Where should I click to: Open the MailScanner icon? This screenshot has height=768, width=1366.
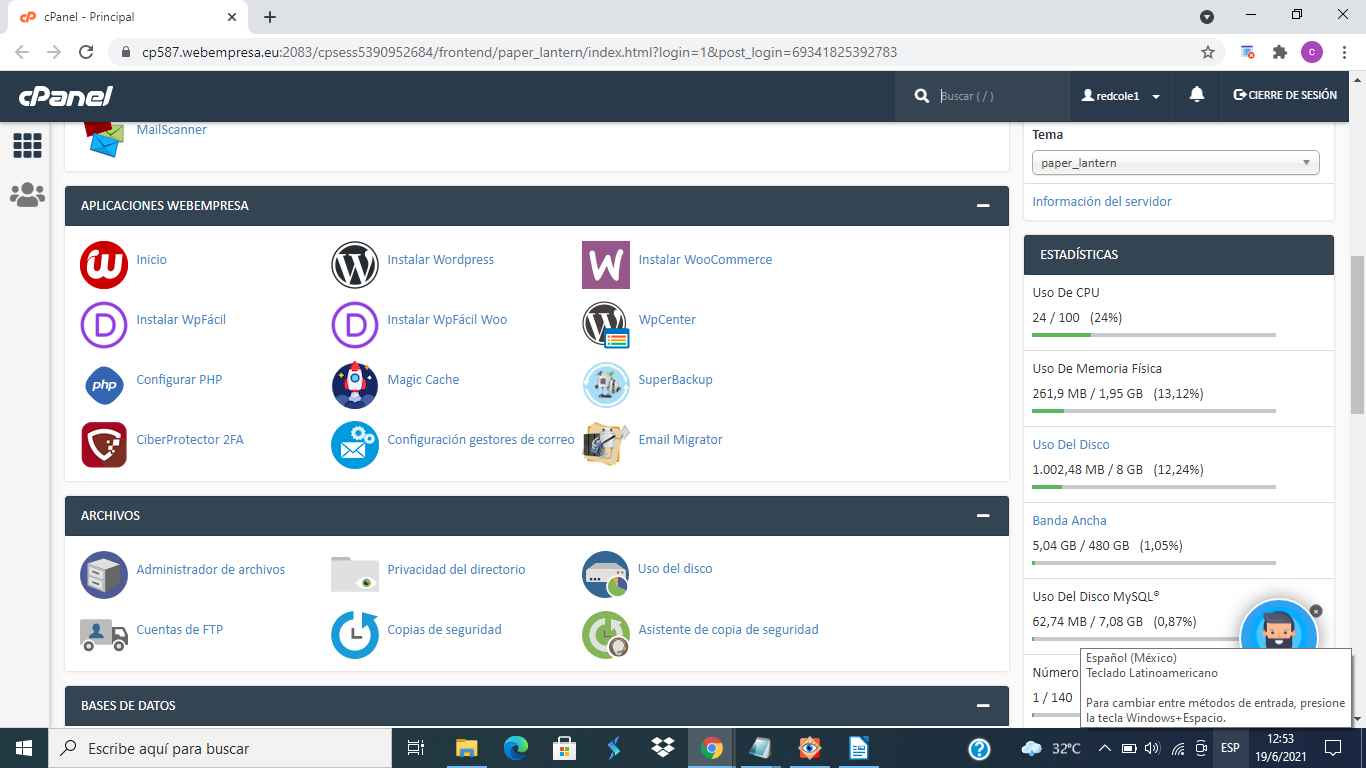tap(103, 139)
